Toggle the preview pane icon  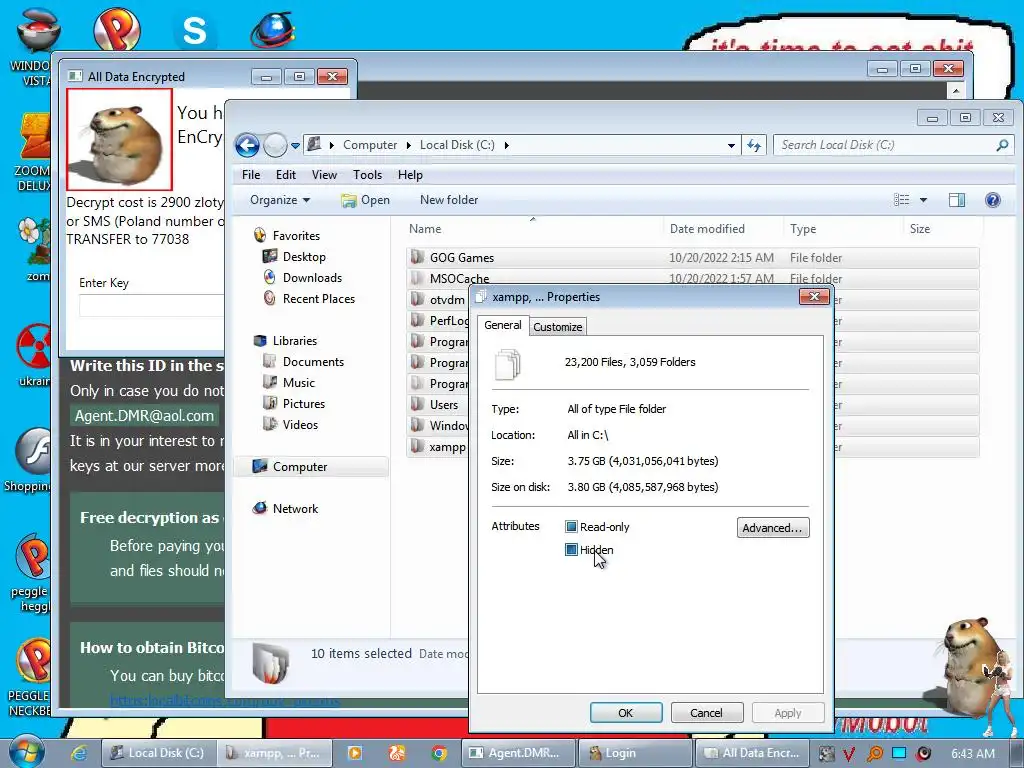pos(957,200)
